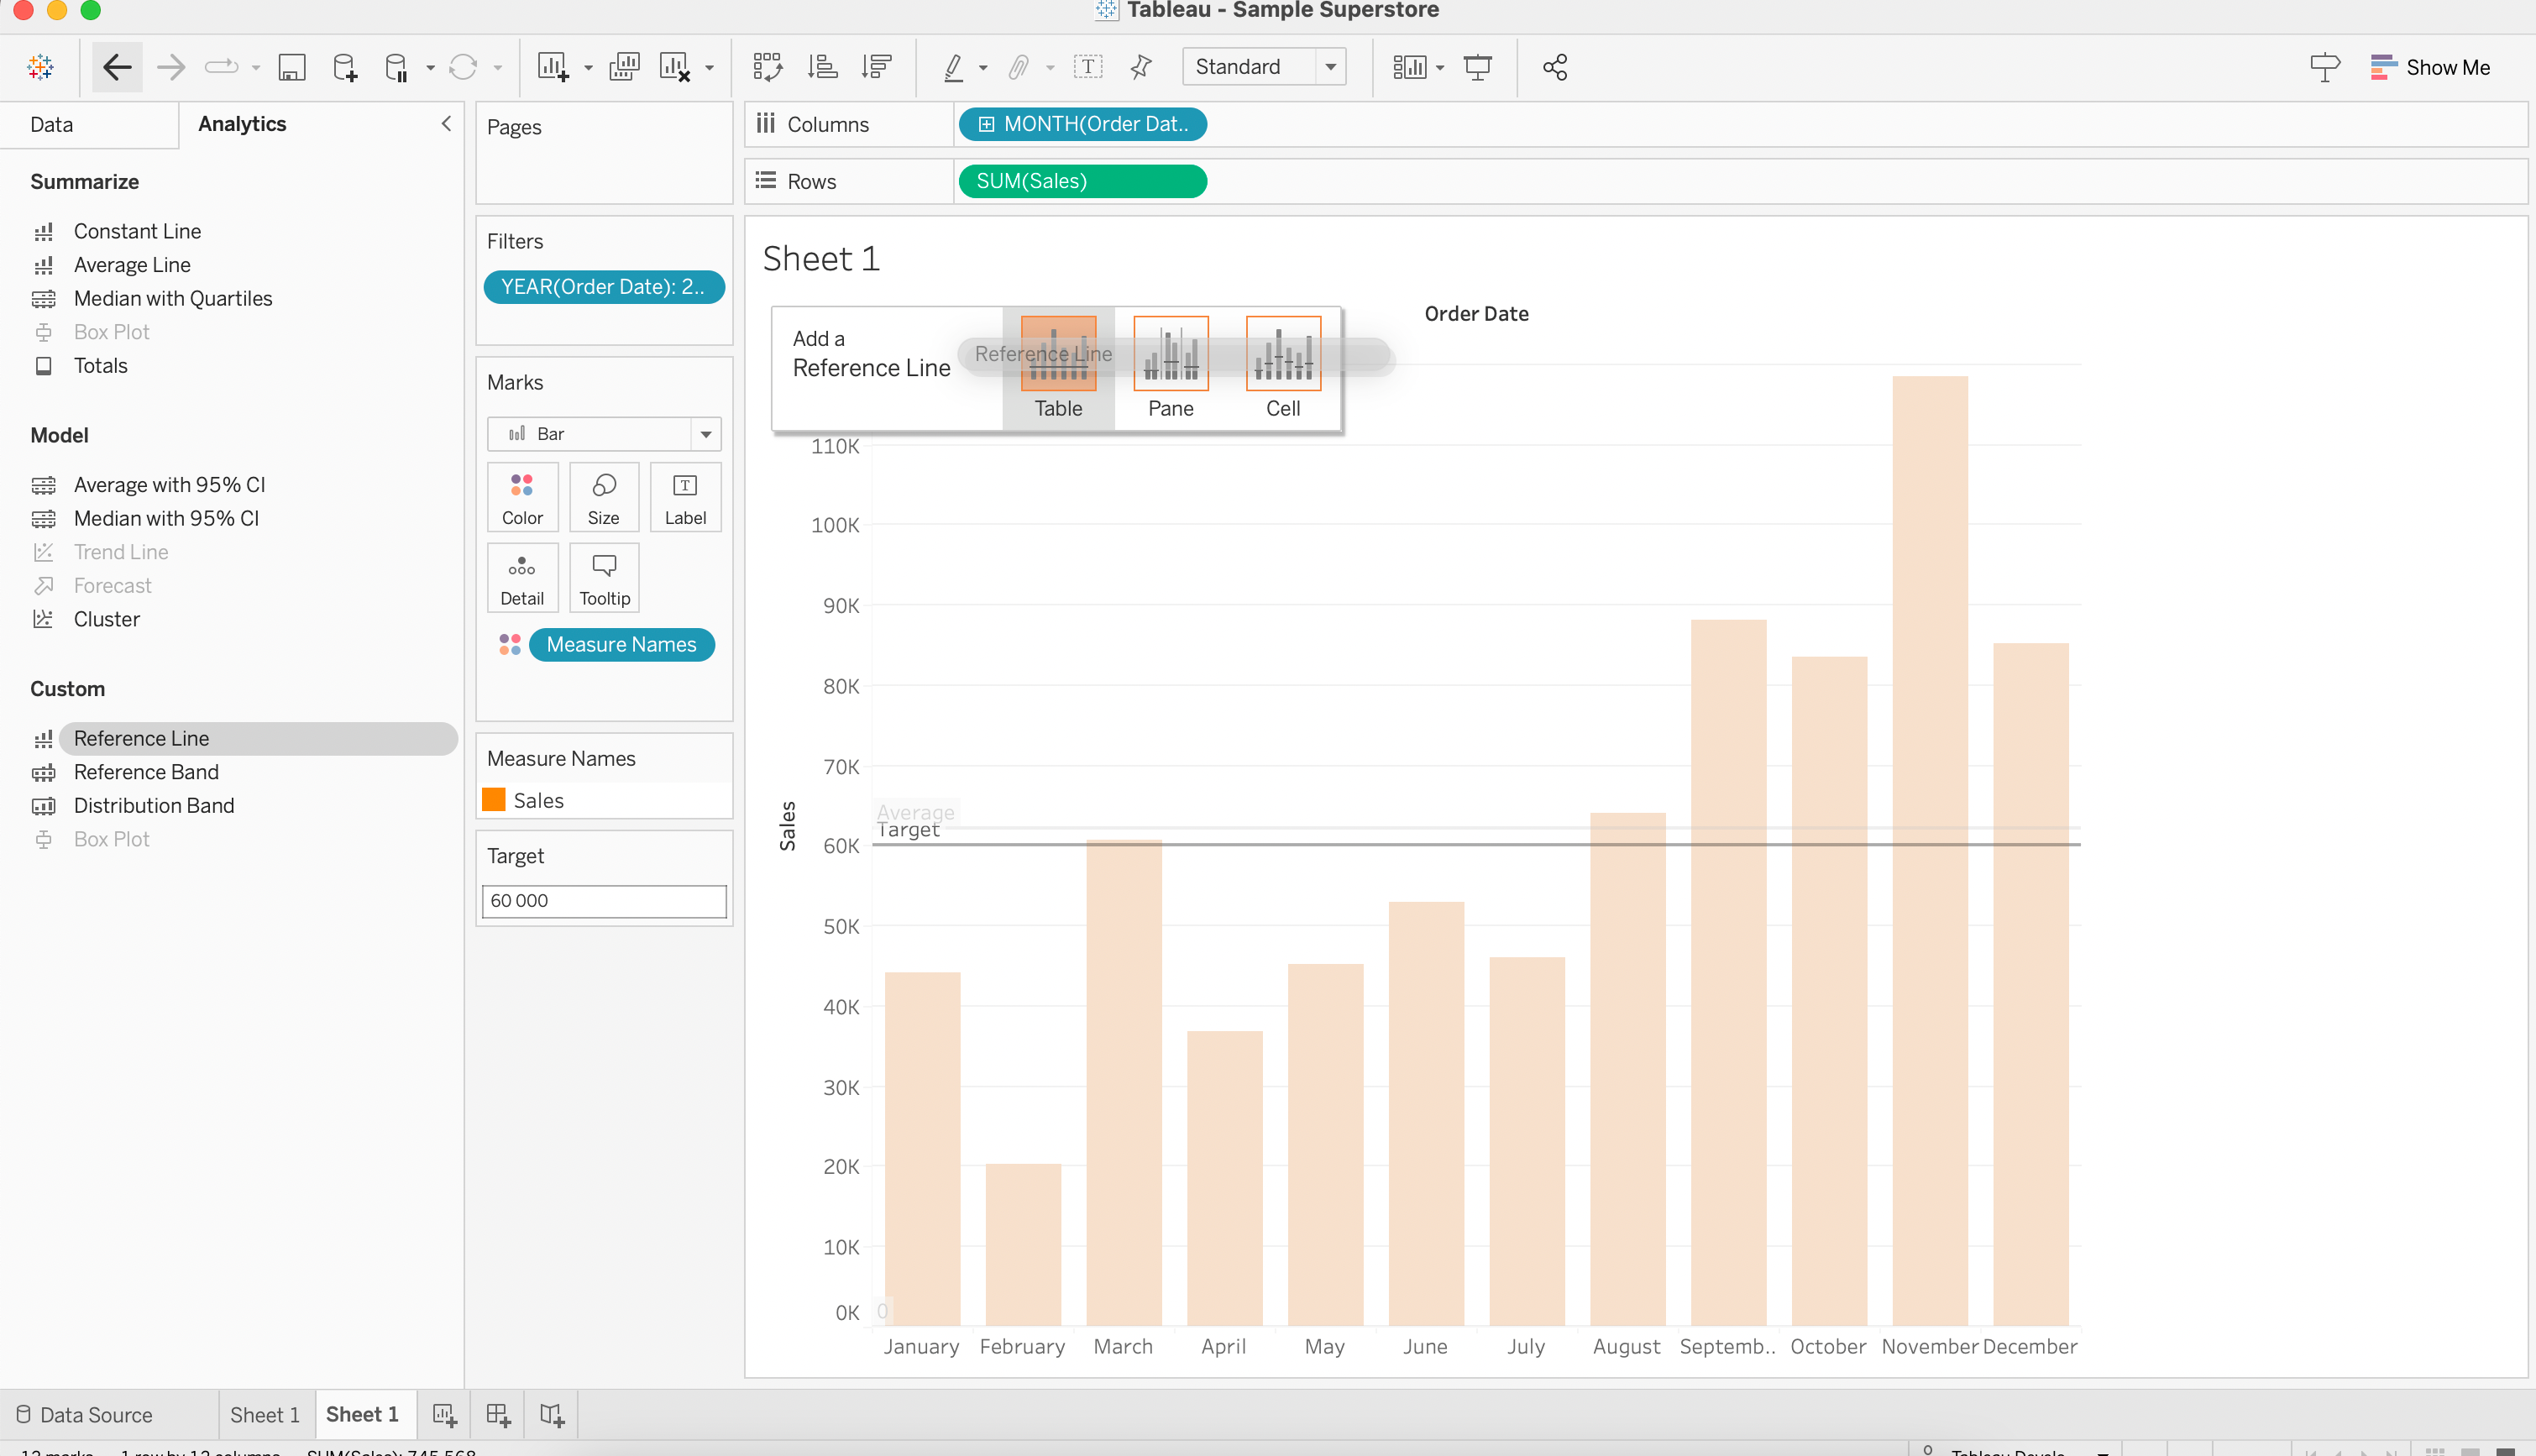The image size is (2536, 1456).
Task: Click the Duplicate sheet icon
Action: point(624,67)
